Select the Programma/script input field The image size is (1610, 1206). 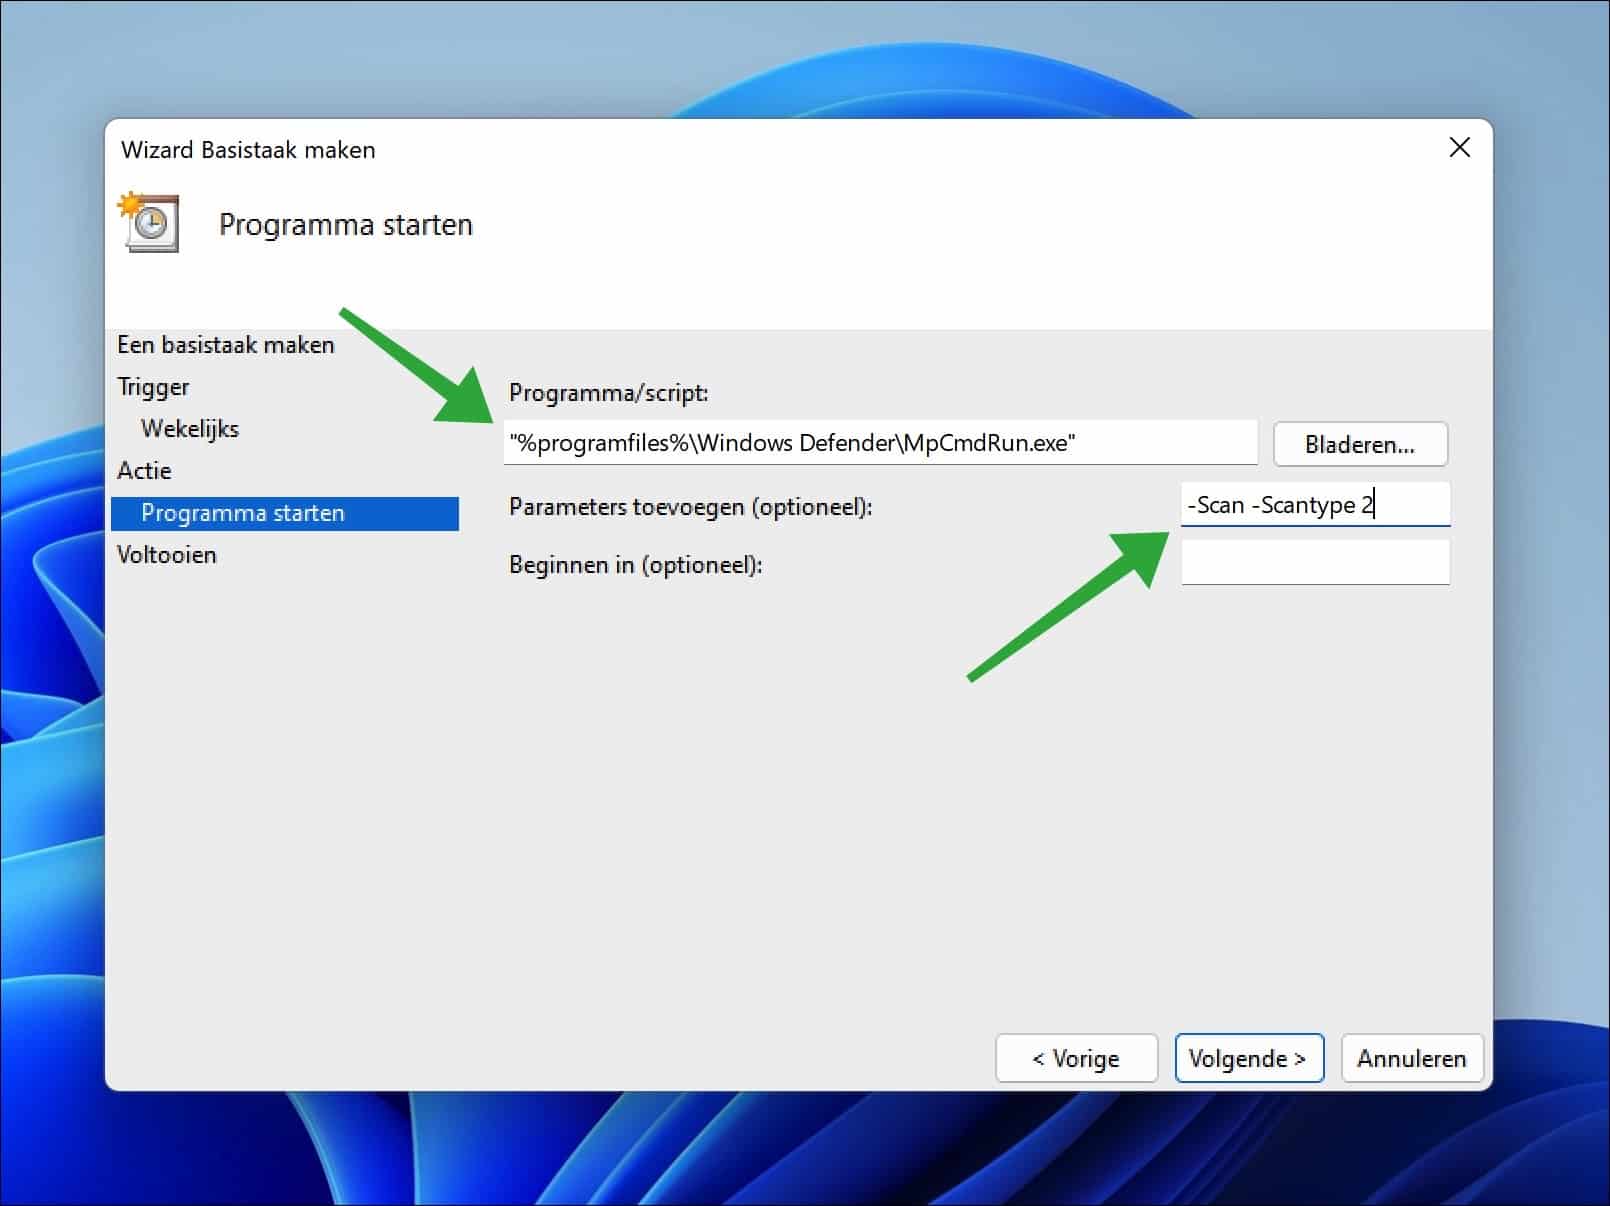(880, 442)
